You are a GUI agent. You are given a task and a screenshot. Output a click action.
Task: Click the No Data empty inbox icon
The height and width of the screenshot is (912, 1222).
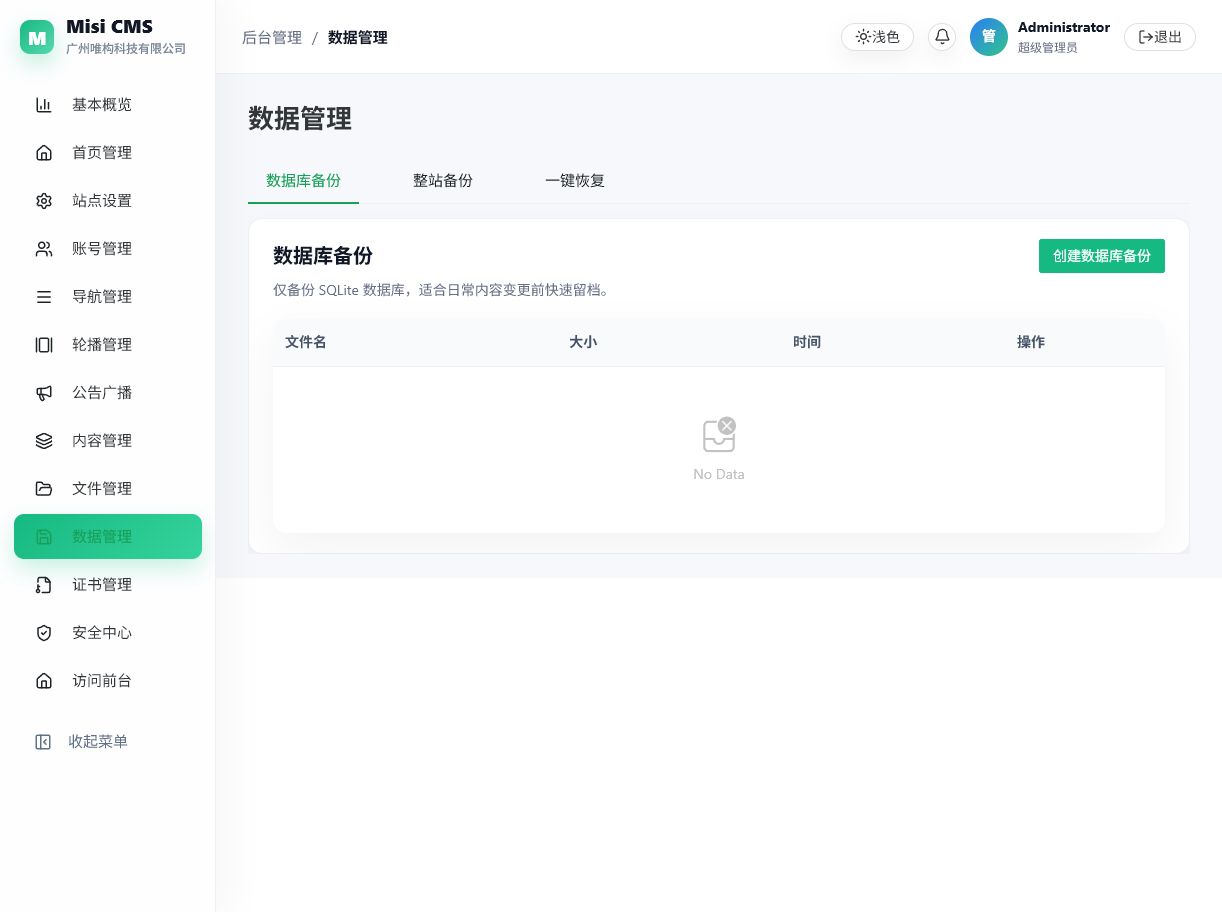point(719,435)
